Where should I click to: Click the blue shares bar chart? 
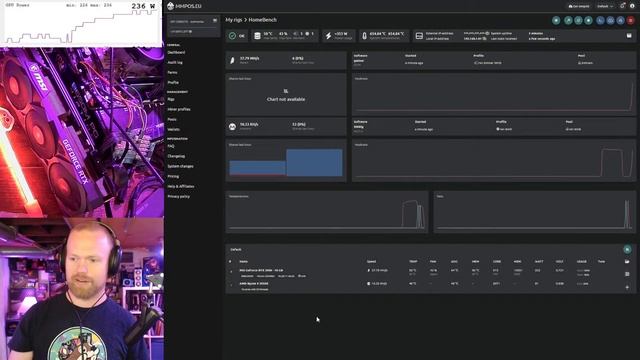click(286, 162)
